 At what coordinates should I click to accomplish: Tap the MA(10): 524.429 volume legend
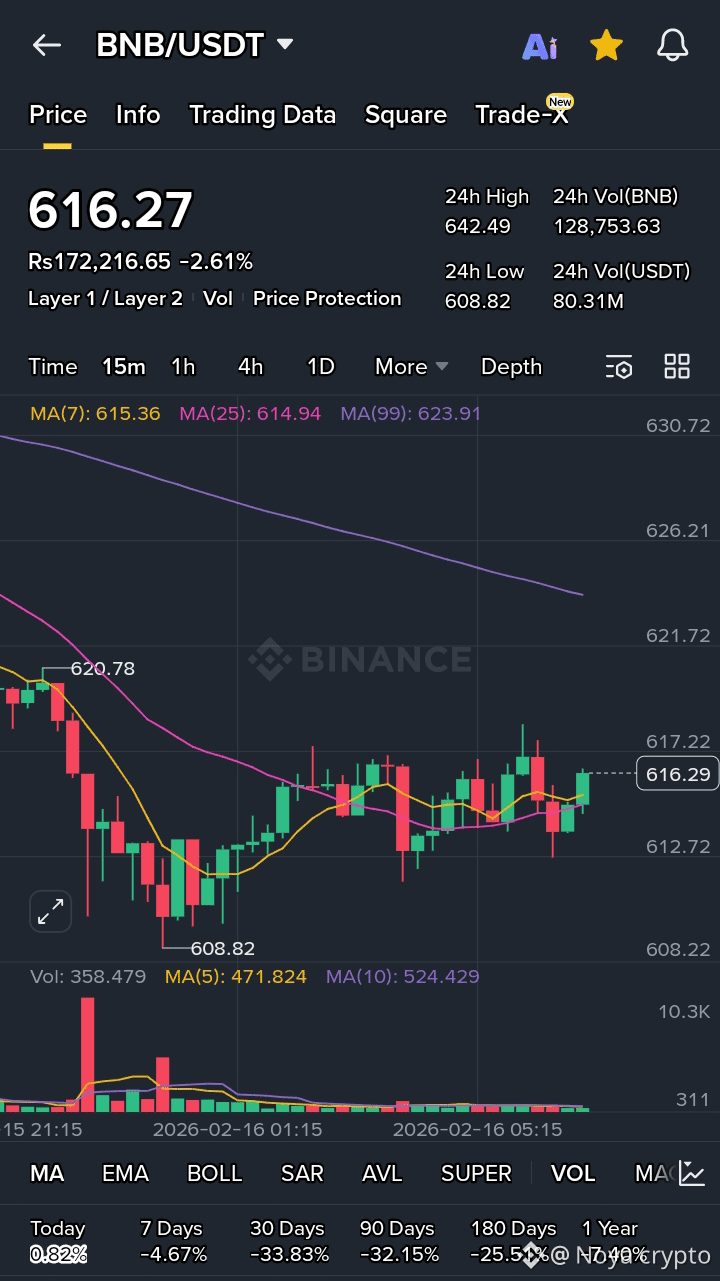tap(403, 976)
